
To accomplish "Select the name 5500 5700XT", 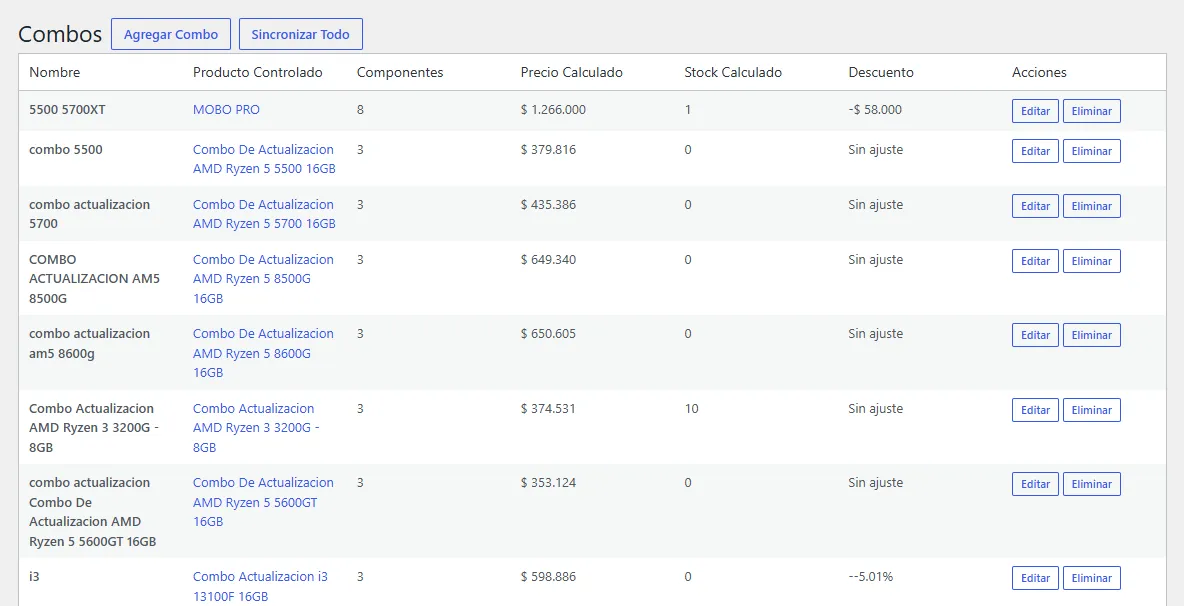I will pos(67,109).
